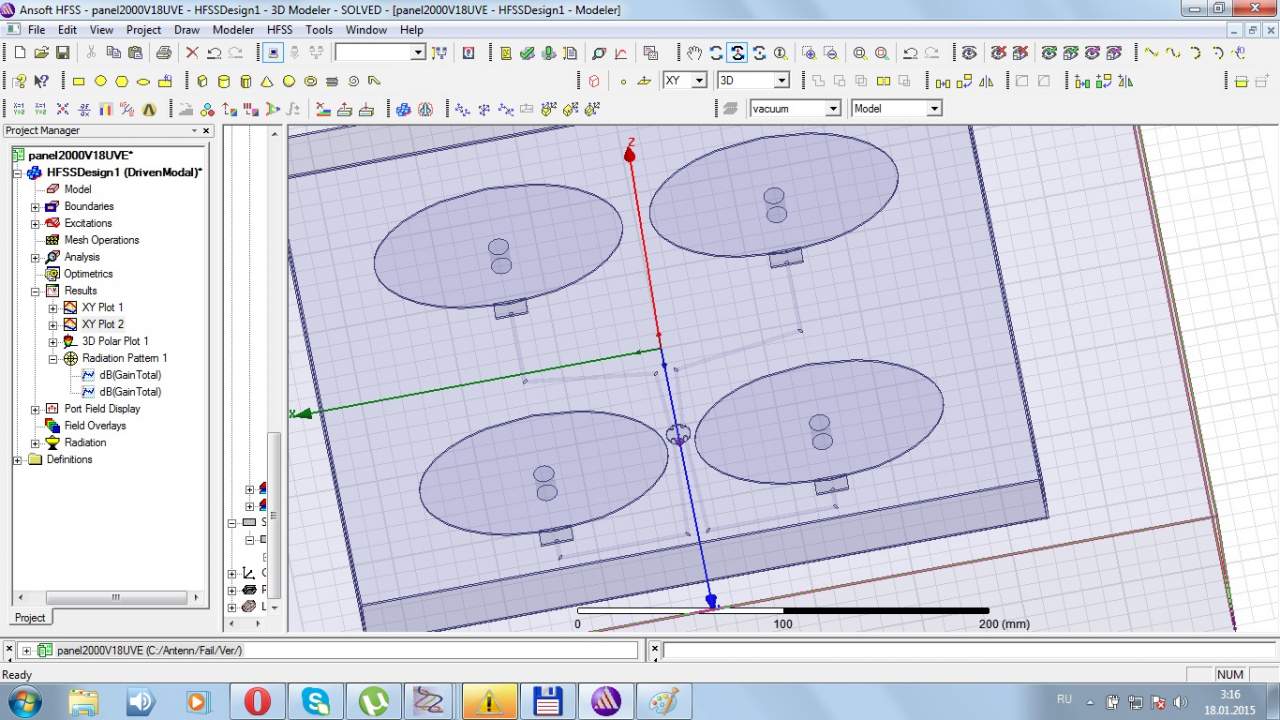Click the Draw cylinder icon
This screenshot has width=1280, height=720.
tap(223, 81)
